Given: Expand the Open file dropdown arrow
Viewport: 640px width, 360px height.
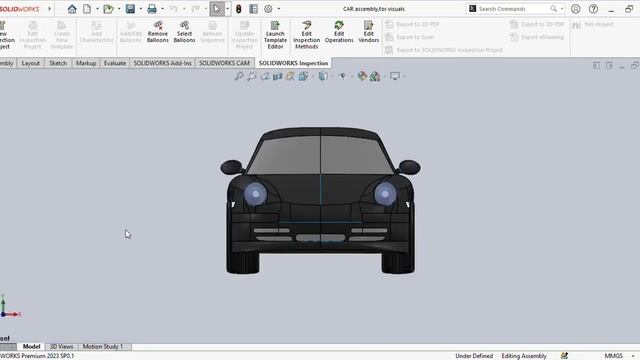Looking at the screenshot, I should 119,9.
